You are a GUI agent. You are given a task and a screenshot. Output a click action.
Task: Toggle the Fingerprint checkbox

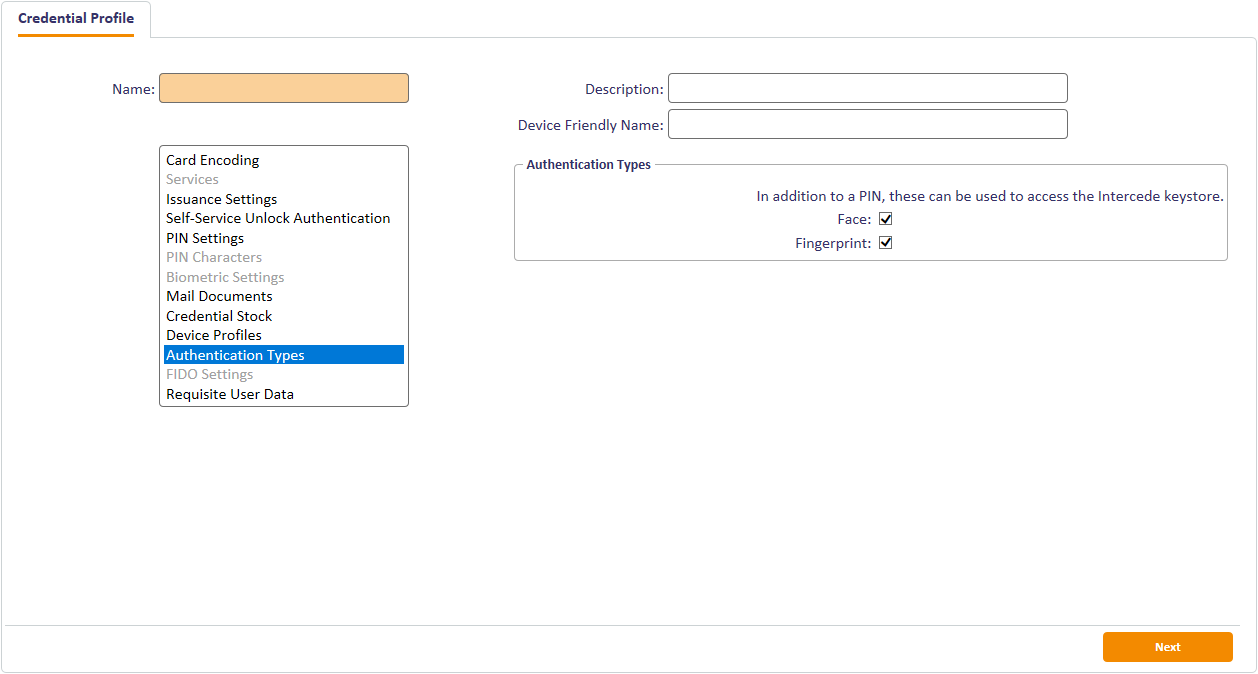(885, 243)
